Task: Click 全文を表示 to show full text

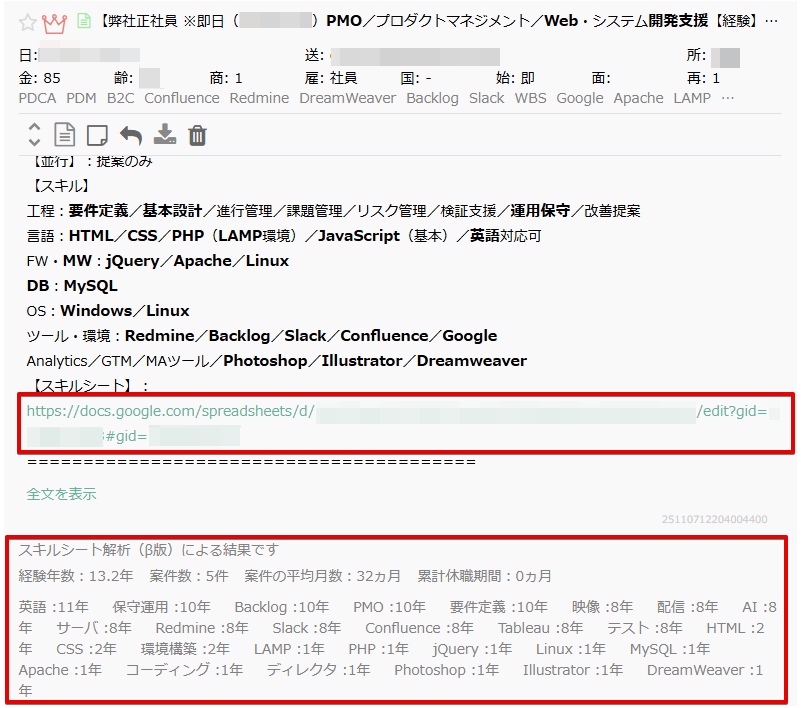Action: pos(61,494)
